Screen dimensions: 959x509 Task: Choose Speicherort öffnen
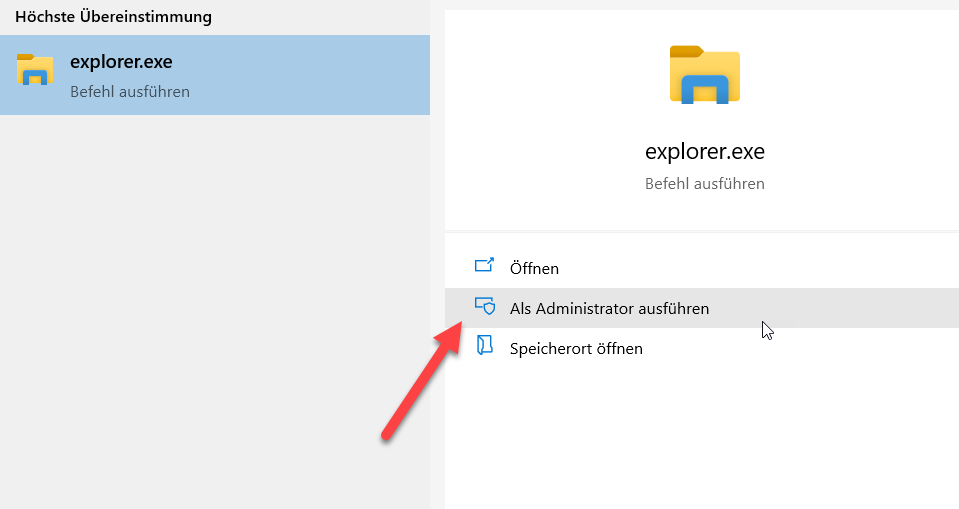click(x=702, y=348)
